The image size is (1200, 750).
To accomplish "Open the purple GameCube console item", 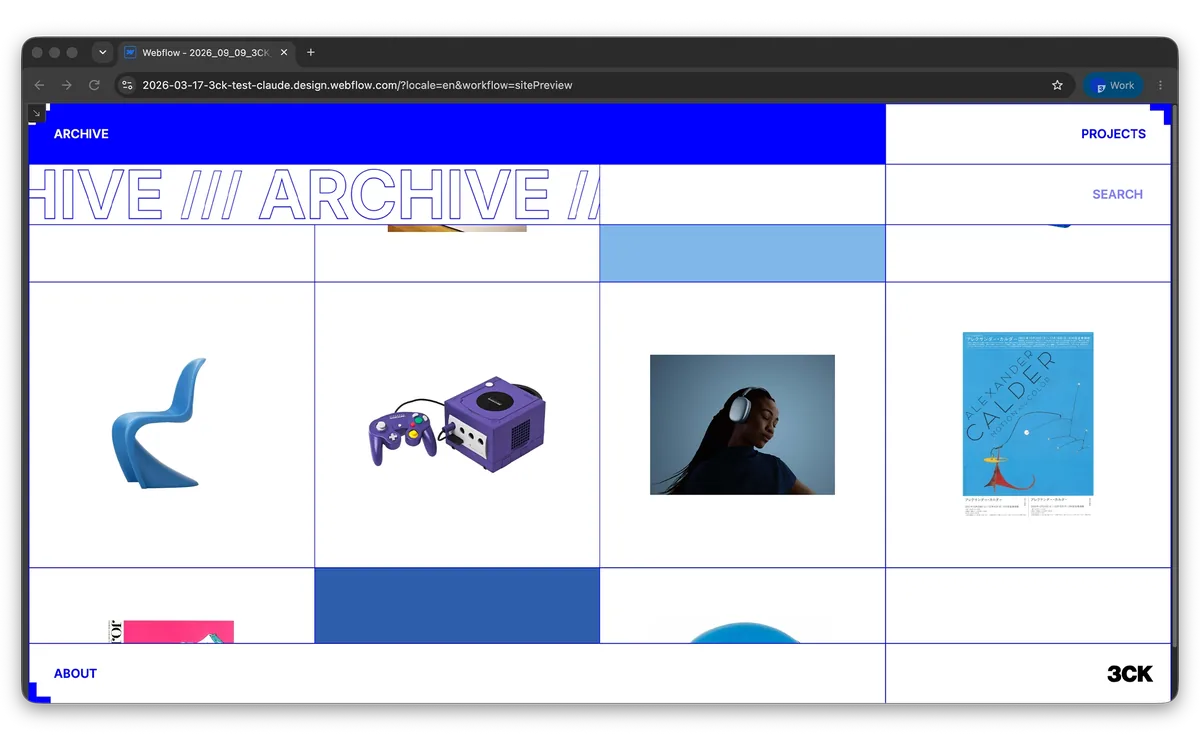I will (x=458, y=425).
